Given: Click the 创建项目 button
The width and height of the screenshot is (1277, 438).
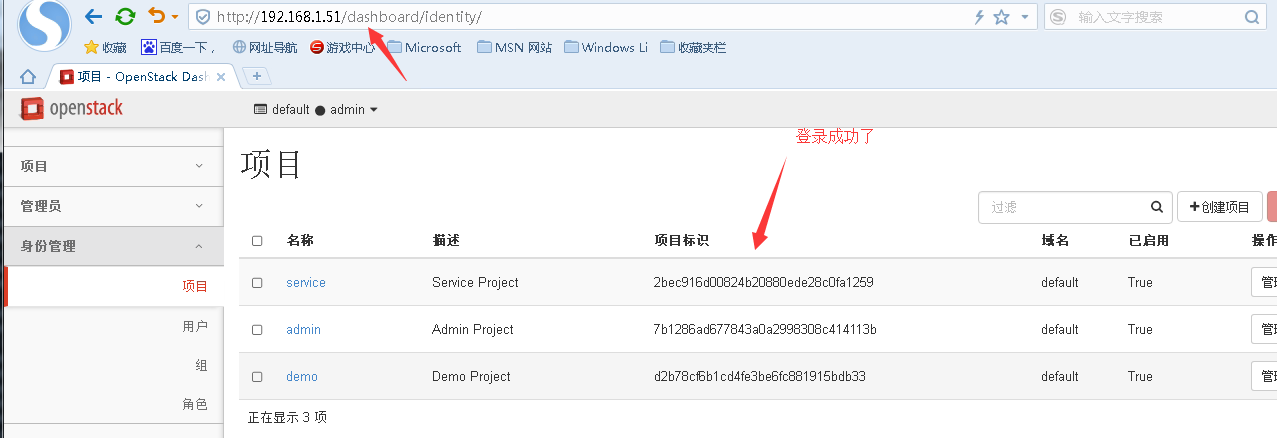Looking at the screenshot, I should coord(1219,207).
